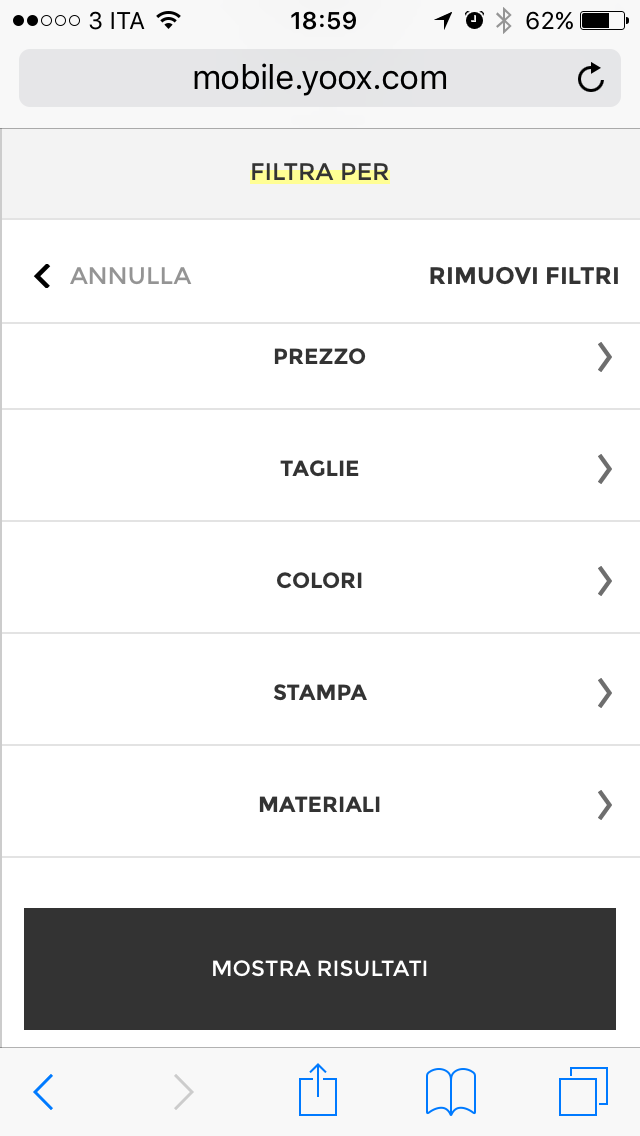The width and height of the screenshot is (640, 1136).
Task: Expand the STAMPA filter chevron
Action: pos(604,693)
